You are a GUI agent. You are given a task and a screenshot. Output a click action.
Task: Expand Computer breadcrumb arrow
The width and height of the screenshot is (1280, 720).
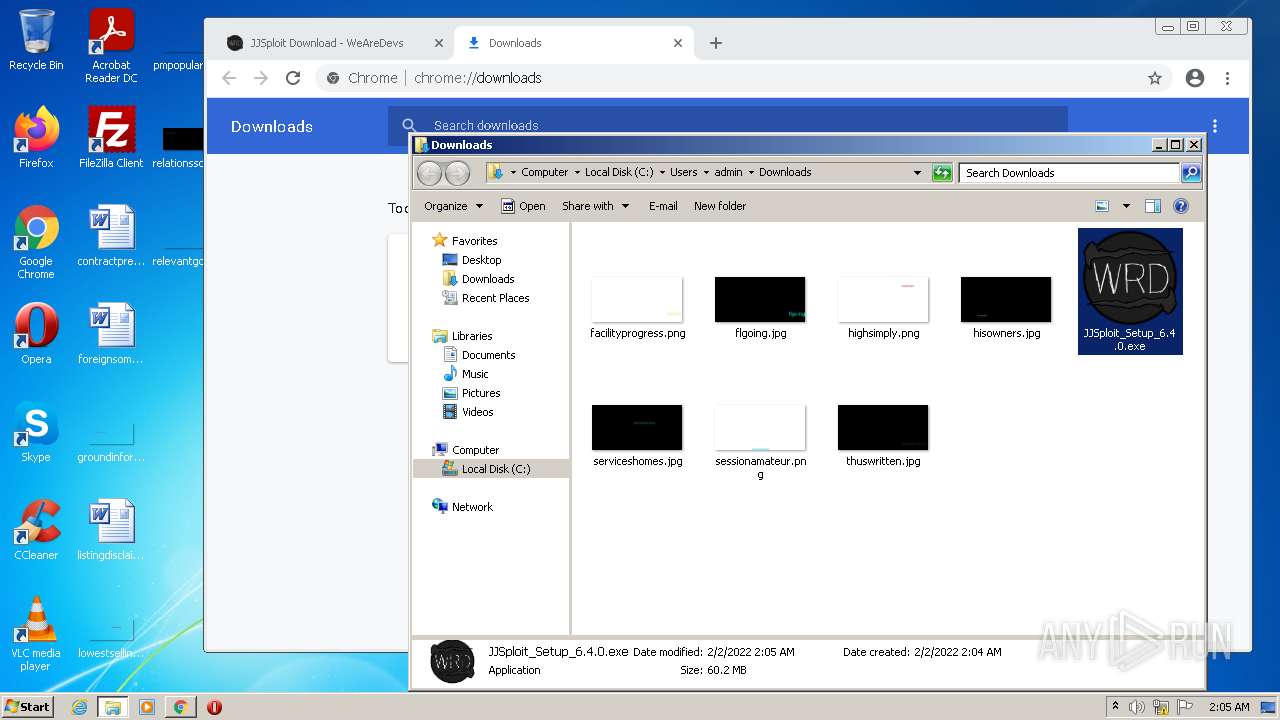(577, 172)
